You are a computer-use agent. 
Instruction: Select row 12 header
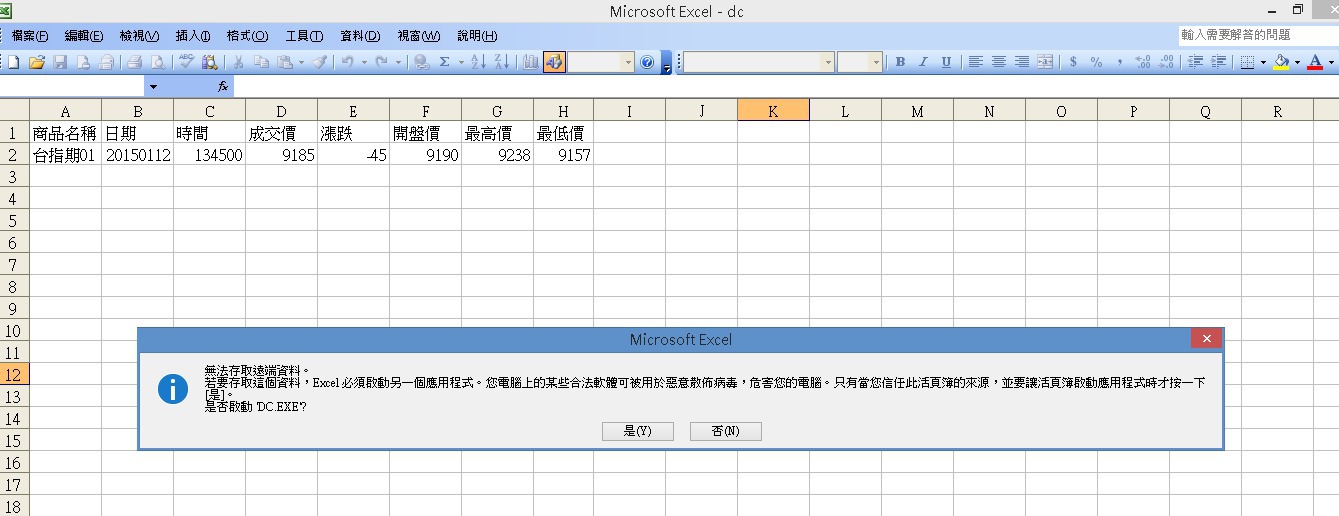pos(14,375)
